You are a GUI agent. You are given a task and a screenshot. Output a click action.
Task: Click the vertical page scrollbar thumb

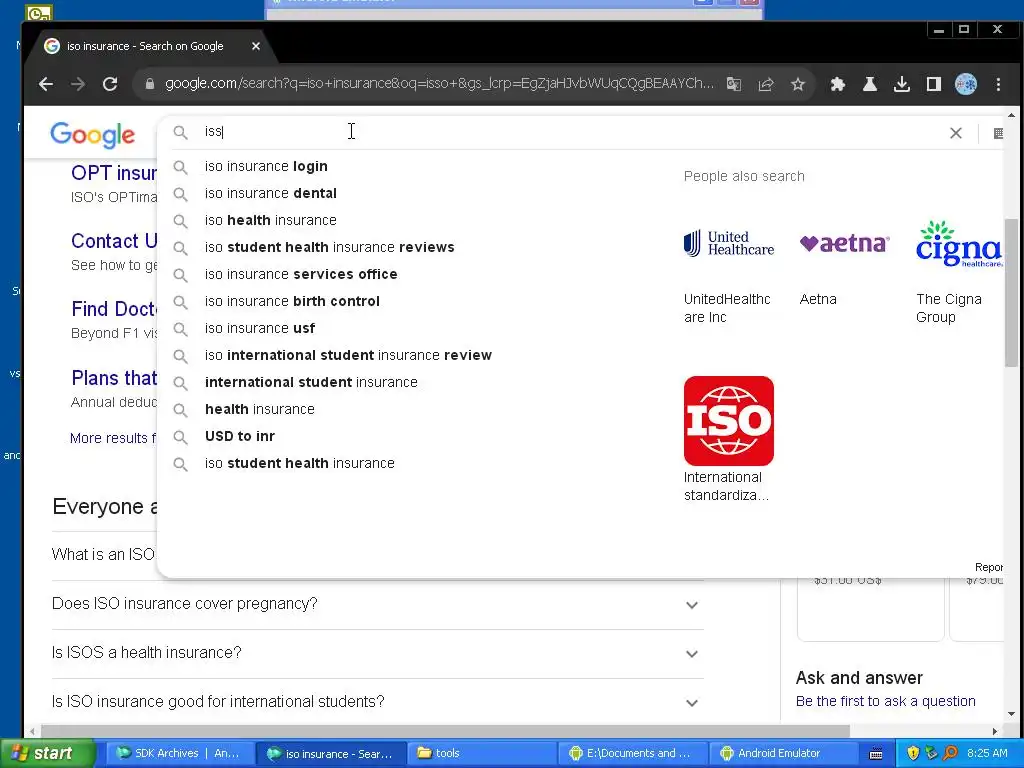1011,292
